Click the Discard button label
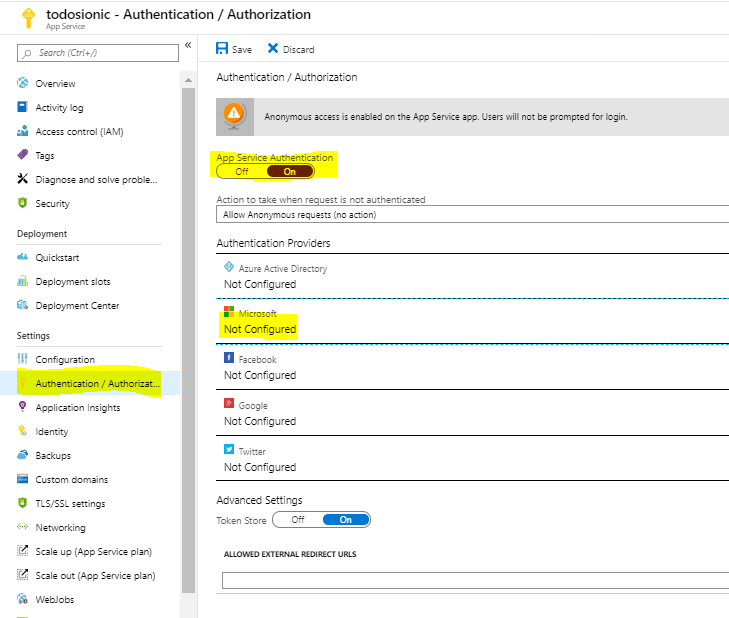729x618 pixels. 298,49
